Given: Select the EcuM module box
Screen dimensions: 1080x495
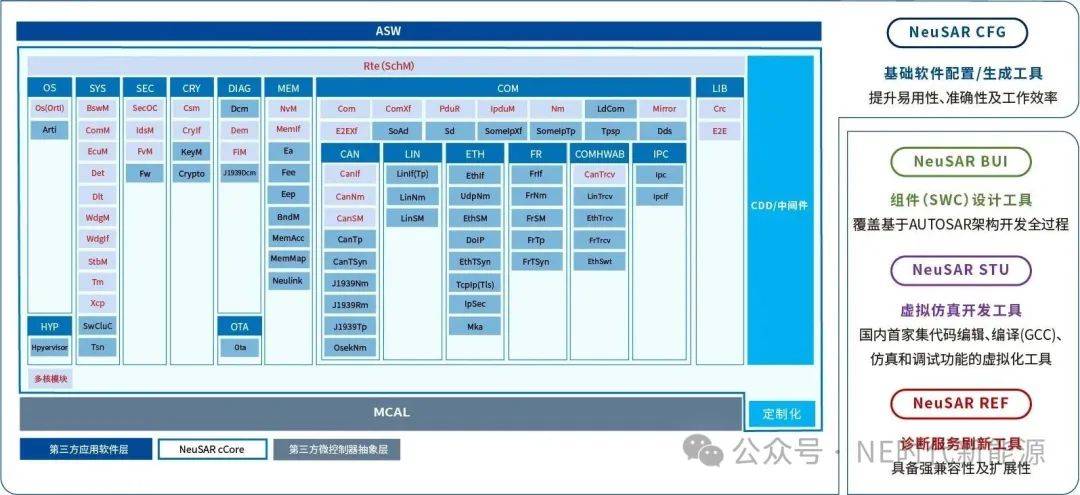Looking at the screenshot, I should [98, 151].
